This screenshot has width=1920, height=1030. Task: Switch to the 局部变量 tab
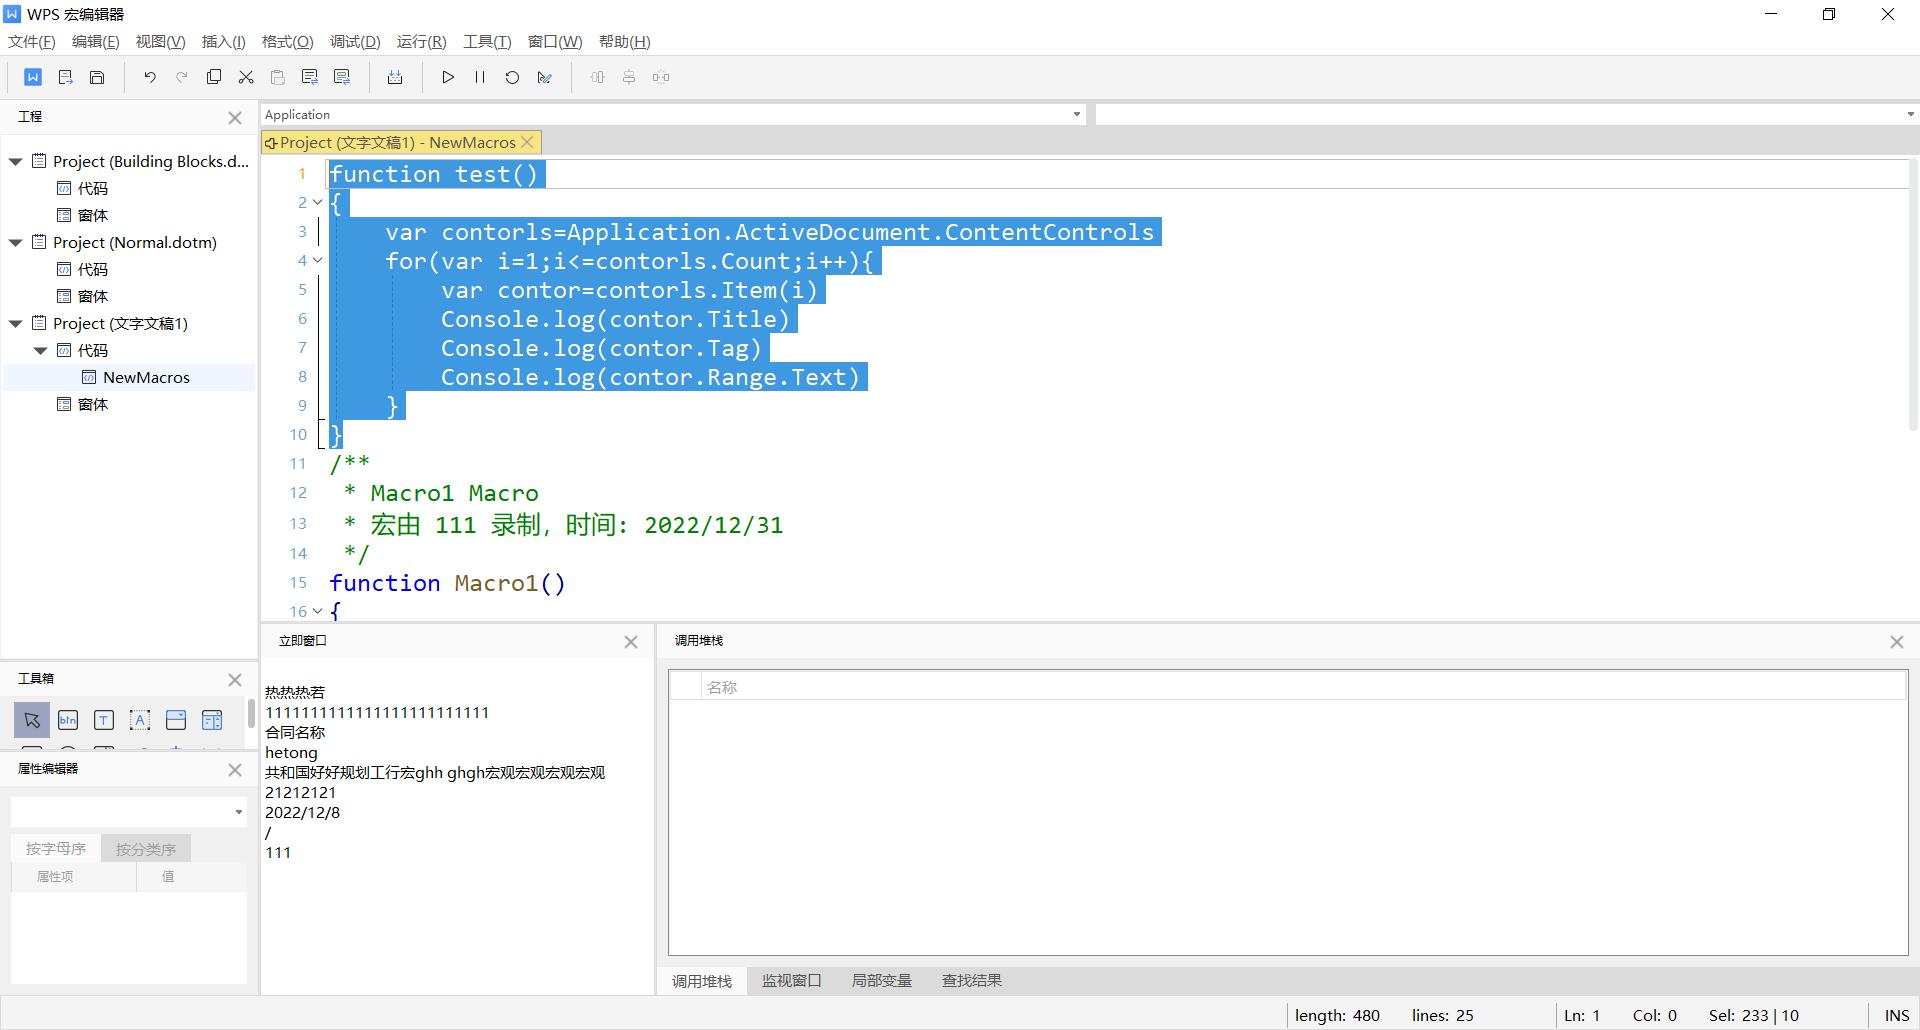click(881, 981)
